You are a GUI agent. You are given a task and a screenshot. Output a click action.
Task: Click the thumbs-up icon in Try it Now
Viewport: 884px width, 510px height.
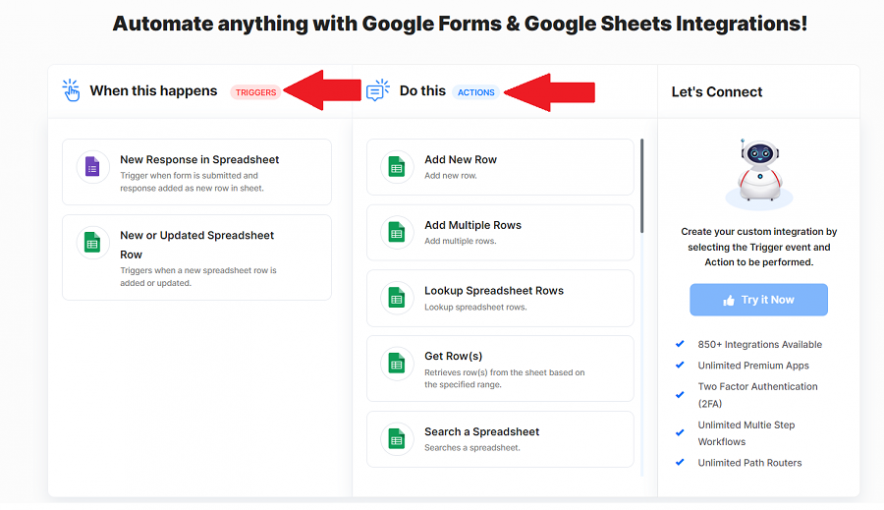pyautogui.click(x=729, y=300)
